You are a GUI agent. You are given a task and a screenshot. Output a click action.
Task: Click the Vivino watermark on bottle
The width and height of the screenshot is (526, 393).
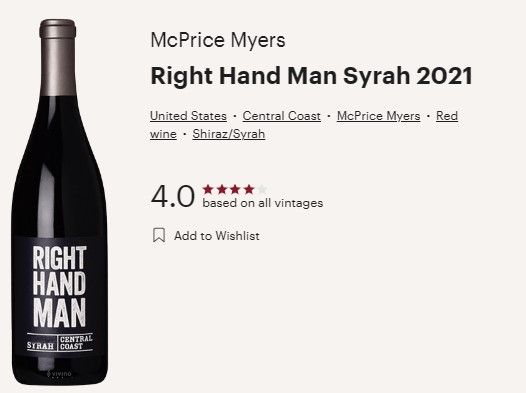click(x=59, y=374)
